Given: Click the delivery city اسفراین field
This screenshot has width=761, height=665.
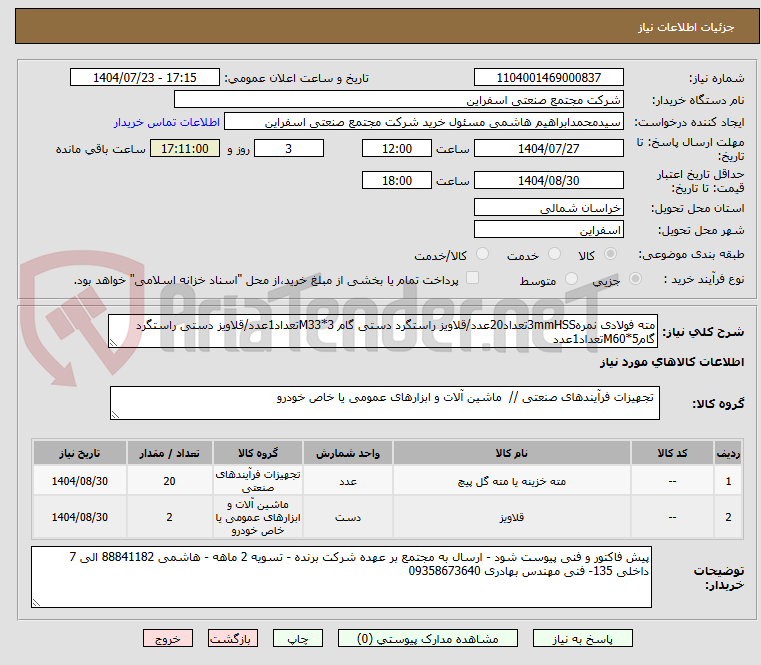Looking at the screenshot, I should 548,230.
